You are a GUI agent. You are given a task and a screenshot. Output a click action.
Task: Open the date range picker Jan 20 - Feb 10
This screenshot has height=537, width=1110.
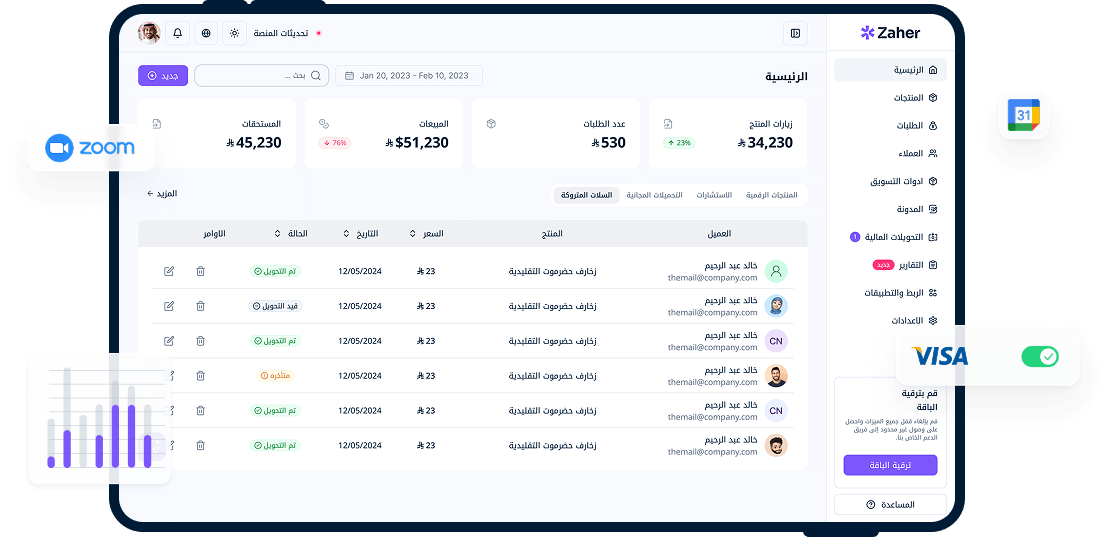409,76
